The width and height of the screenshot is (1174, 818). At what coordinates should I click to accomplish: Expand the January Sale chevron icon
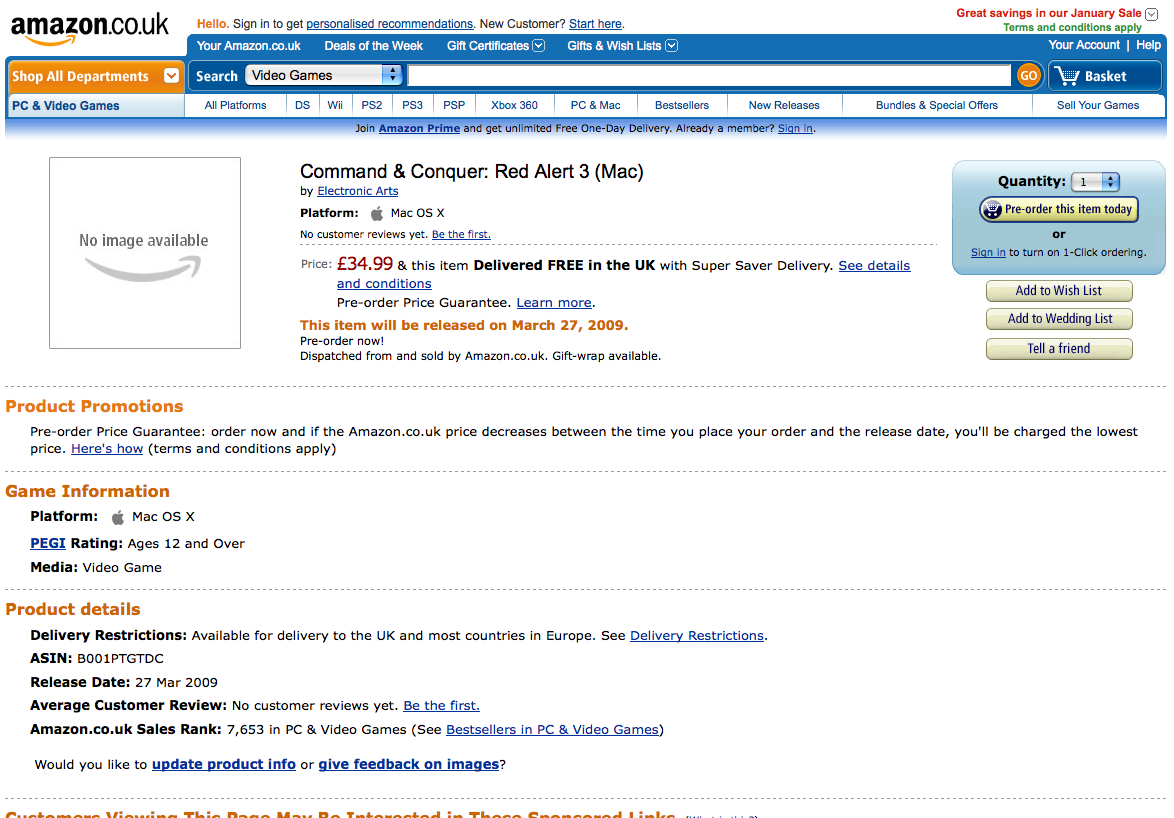(1152, 13)
